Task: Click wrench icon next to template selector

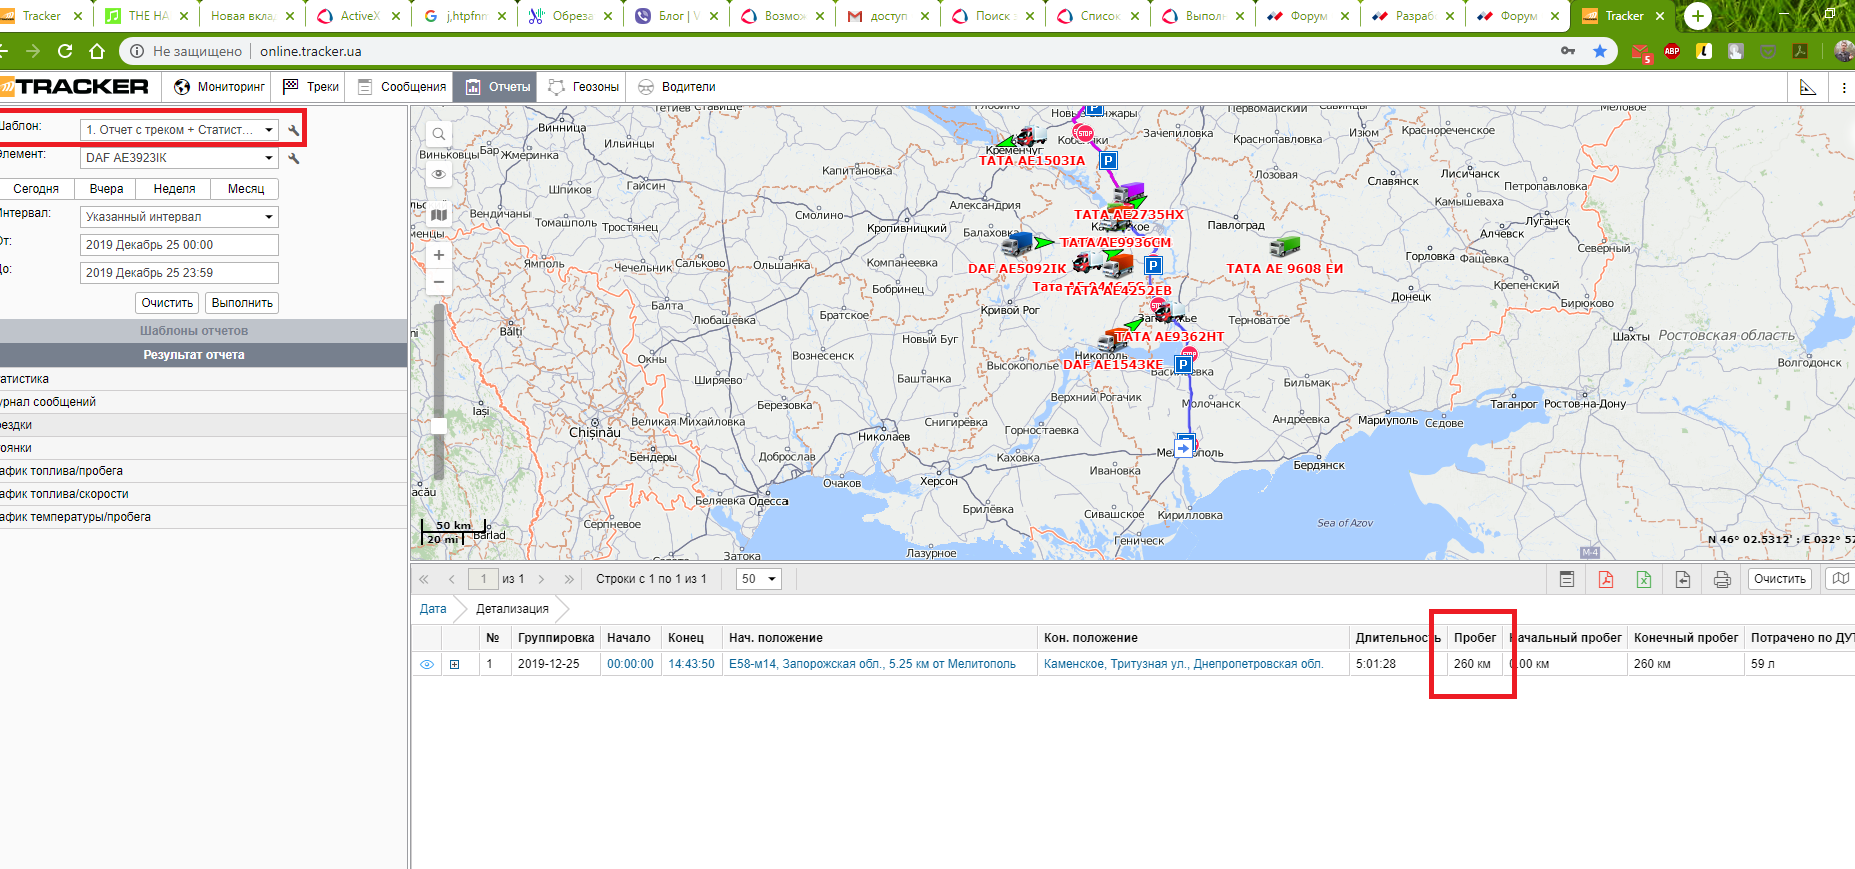Action: (294, 130)
